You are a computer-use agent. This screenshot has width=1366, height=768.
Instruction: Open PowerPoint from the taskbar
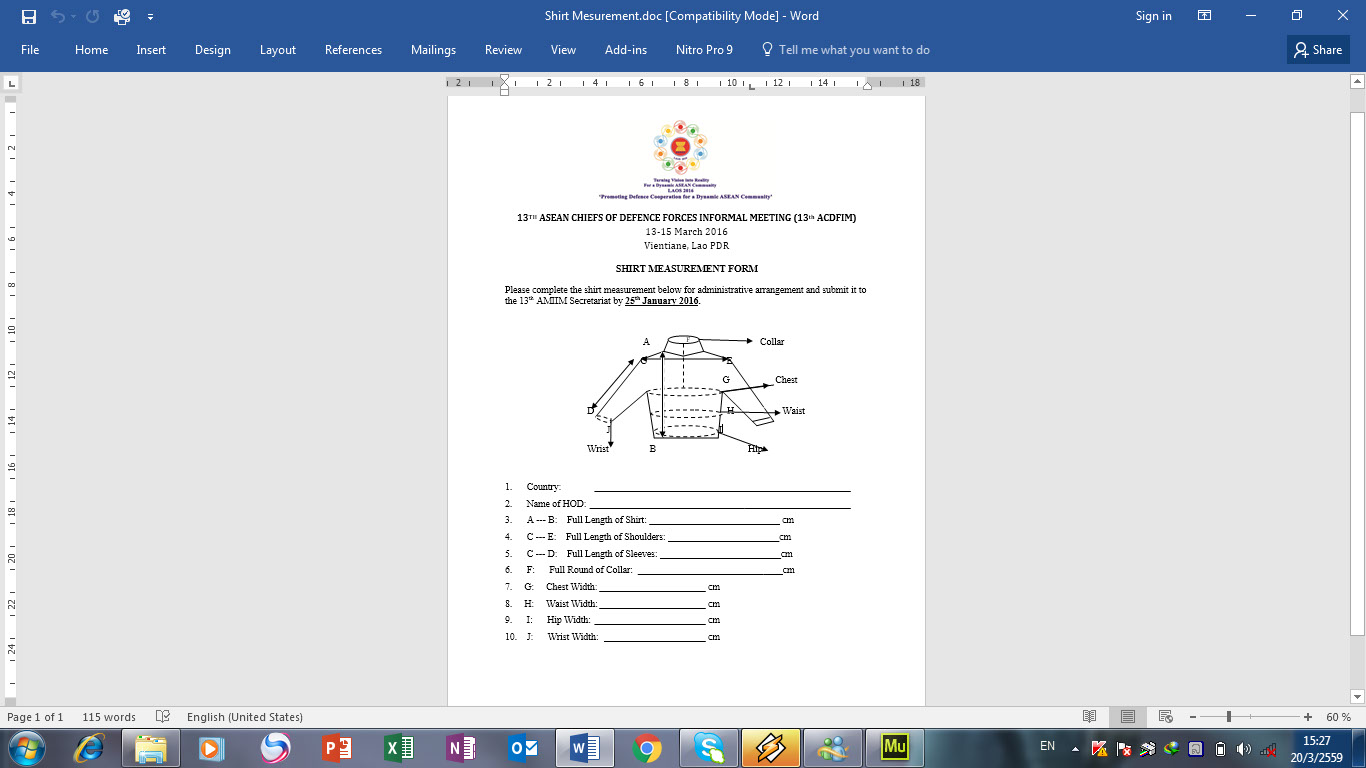click(337, 748)
